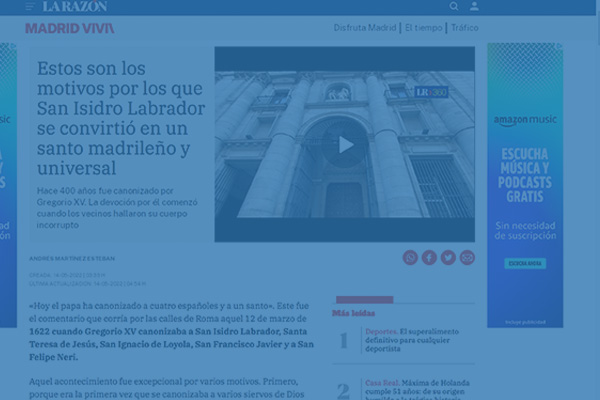Share the article via WhatsApp
Screen dimensions: 600x400
point(410,258)
